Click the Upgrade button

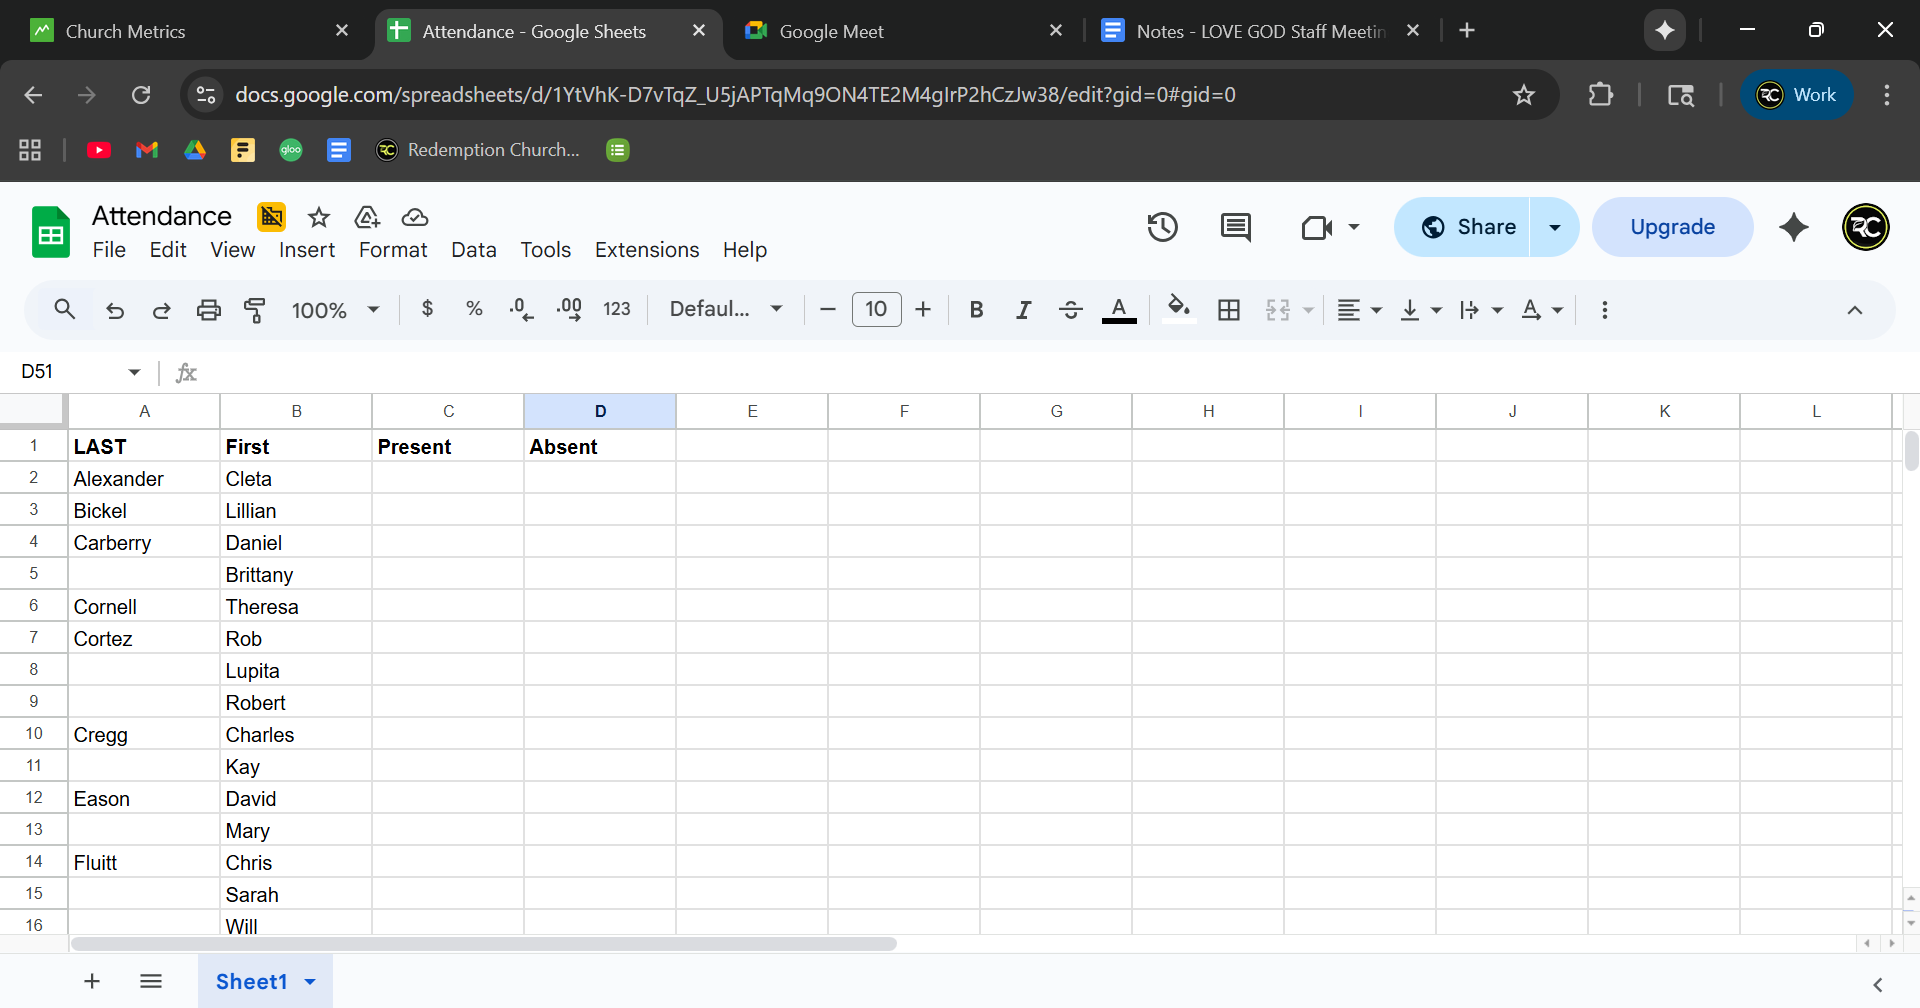[1672, 227]
